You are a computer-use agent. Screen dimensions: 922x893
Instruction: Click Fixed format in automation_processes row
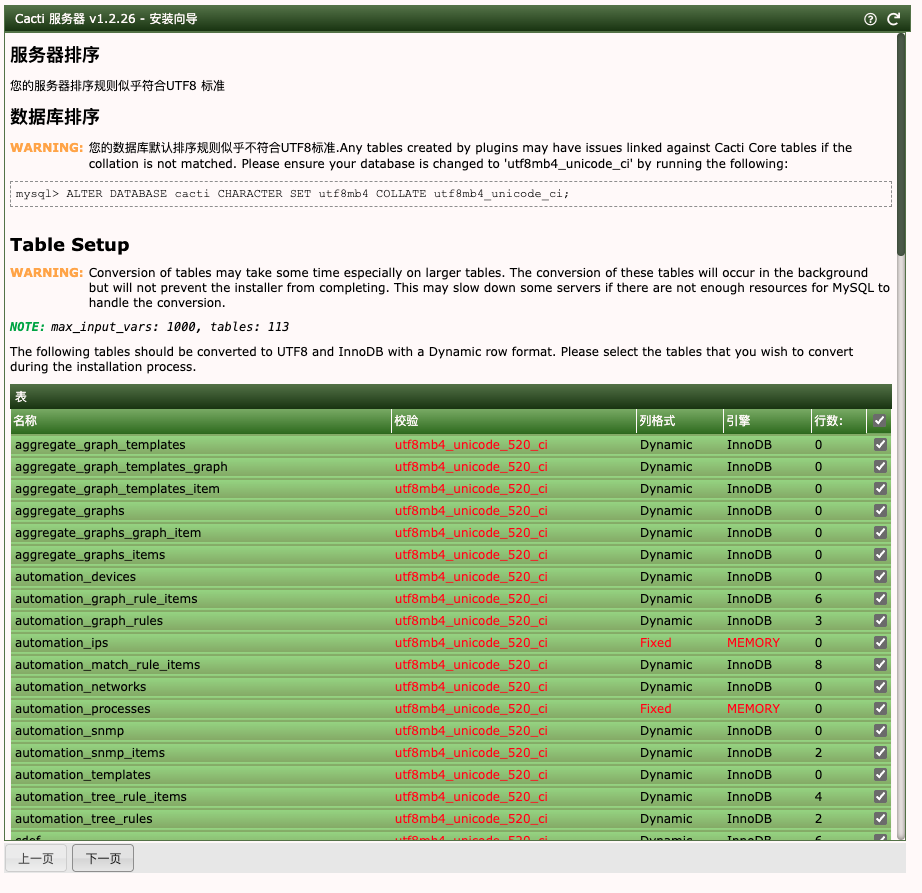(656, 708)
